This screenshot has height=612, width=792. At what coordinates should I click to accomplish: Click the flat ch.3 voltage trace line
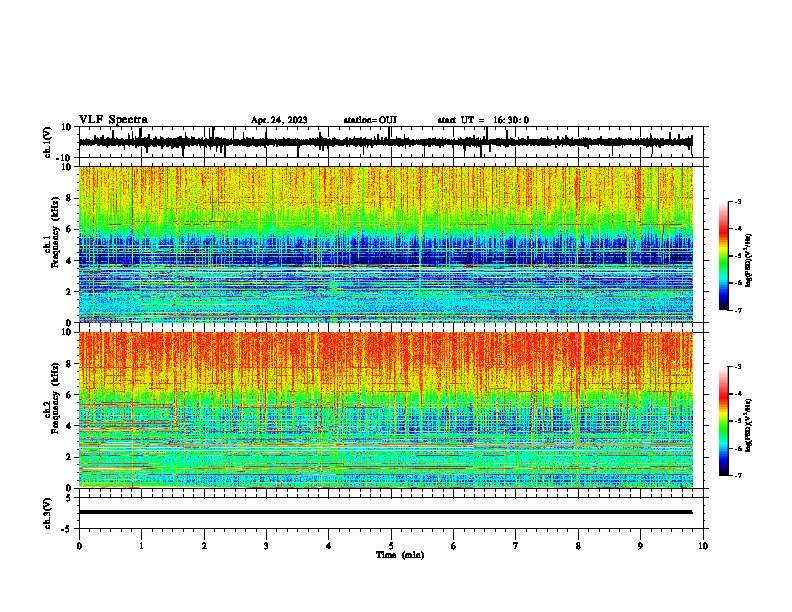[385, 512]
